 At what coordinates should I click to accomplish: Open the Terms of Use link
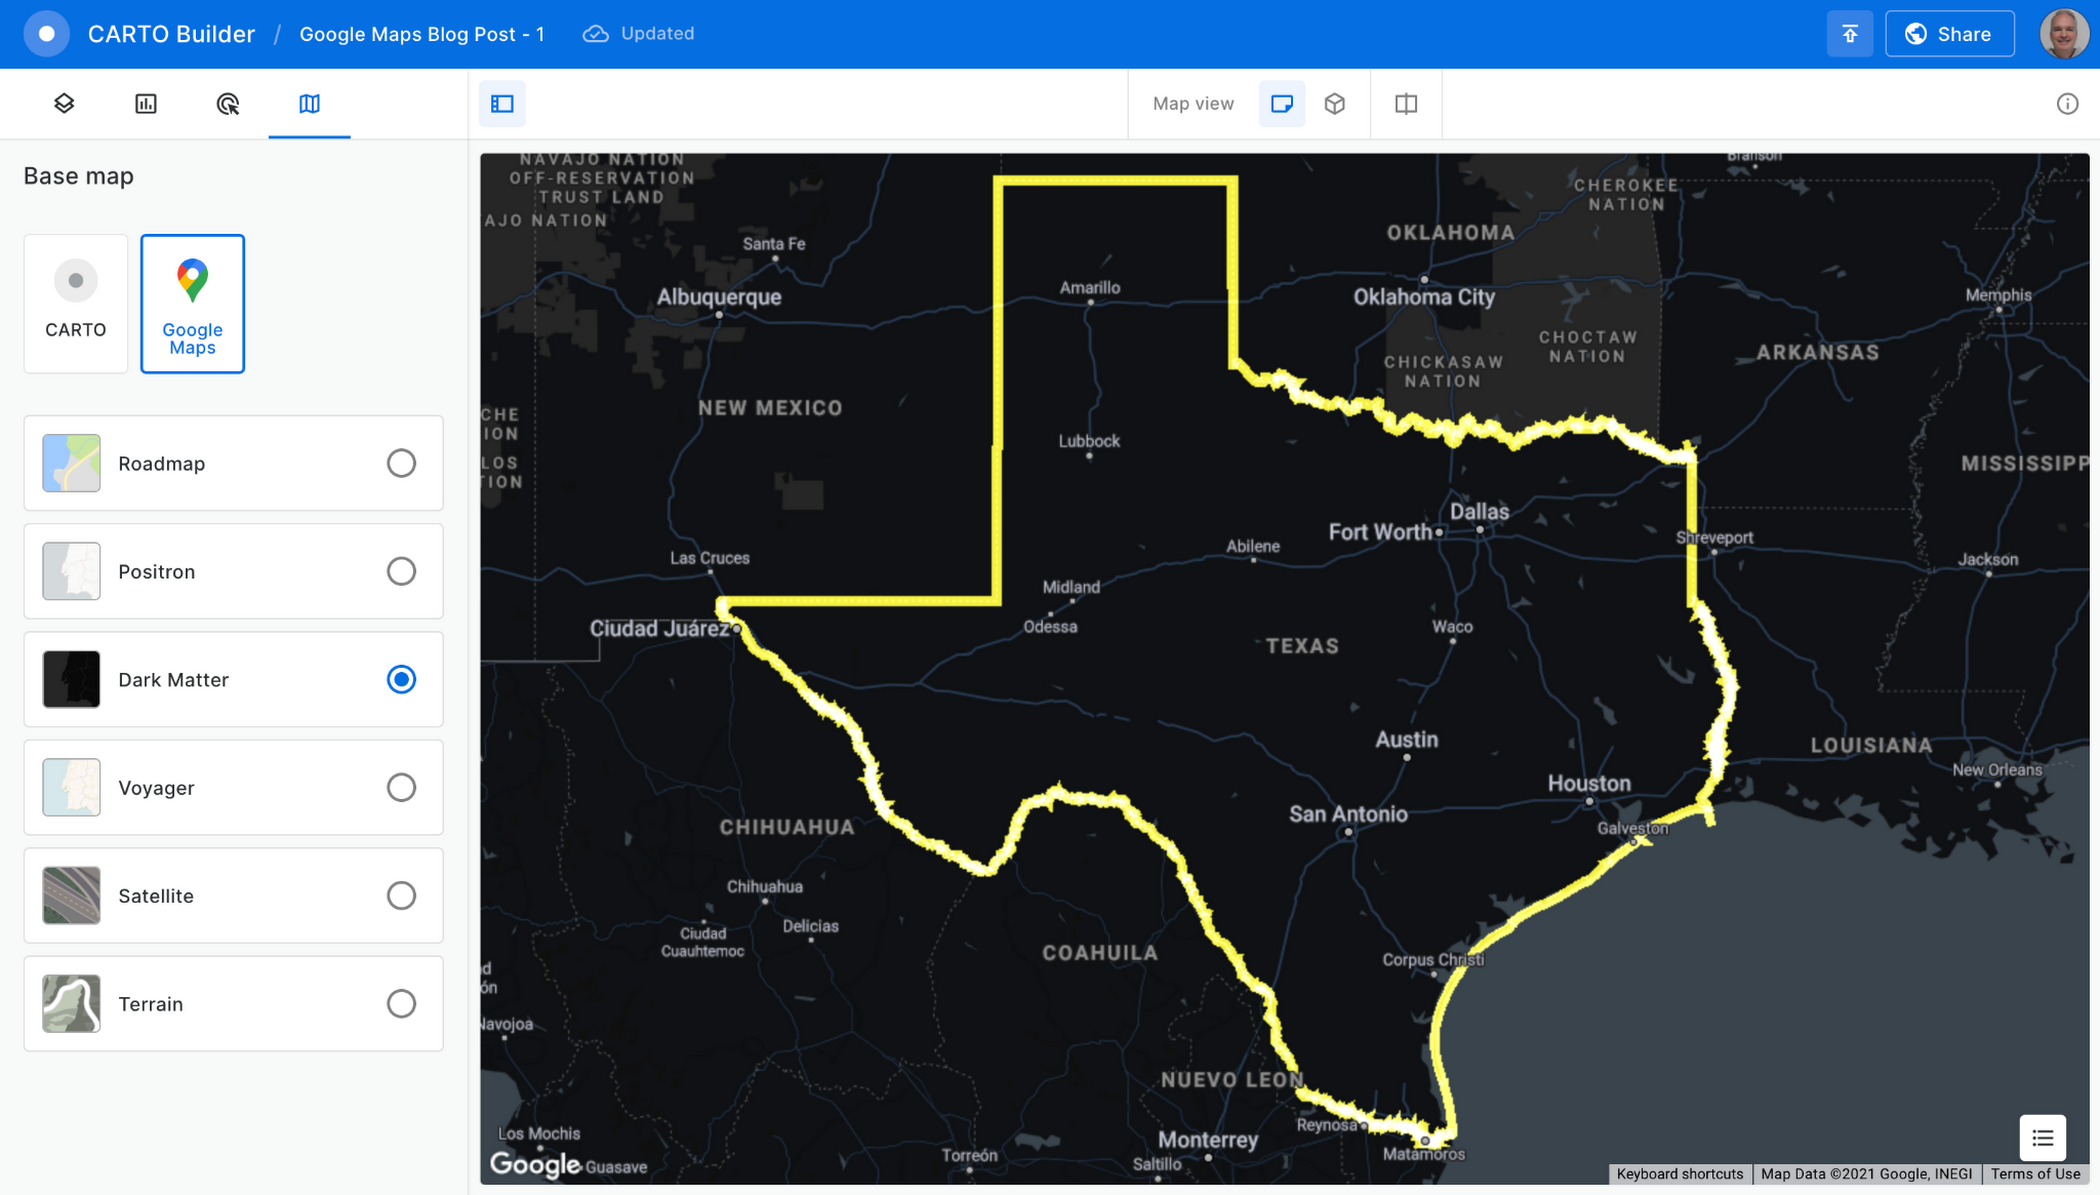coord(2035,1174)
